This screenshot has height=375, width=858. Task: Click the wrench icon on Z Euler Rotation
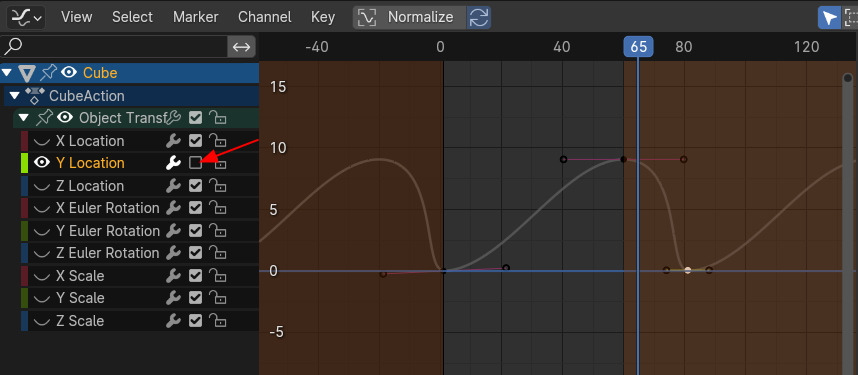173,253
